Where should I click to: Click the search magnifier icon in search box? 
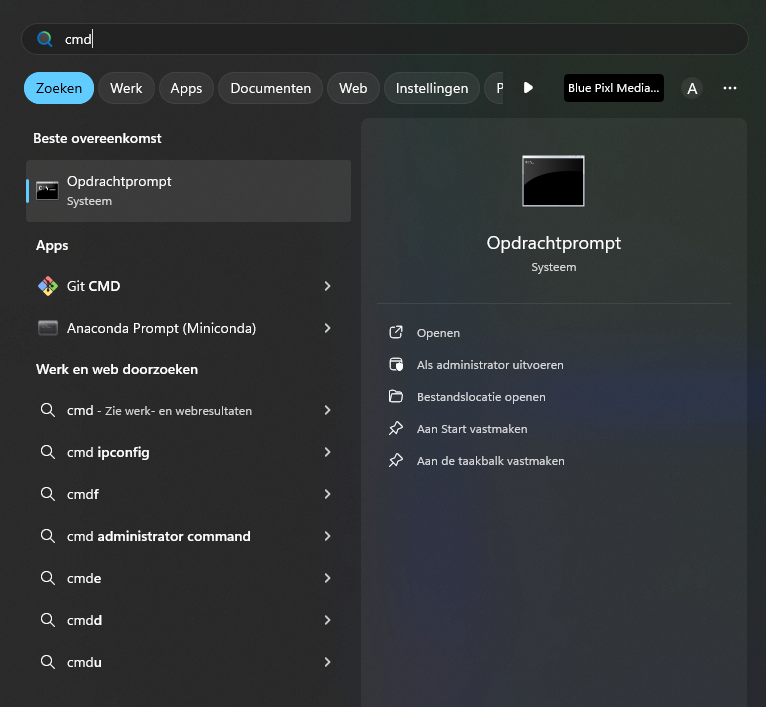click(44, 39)
